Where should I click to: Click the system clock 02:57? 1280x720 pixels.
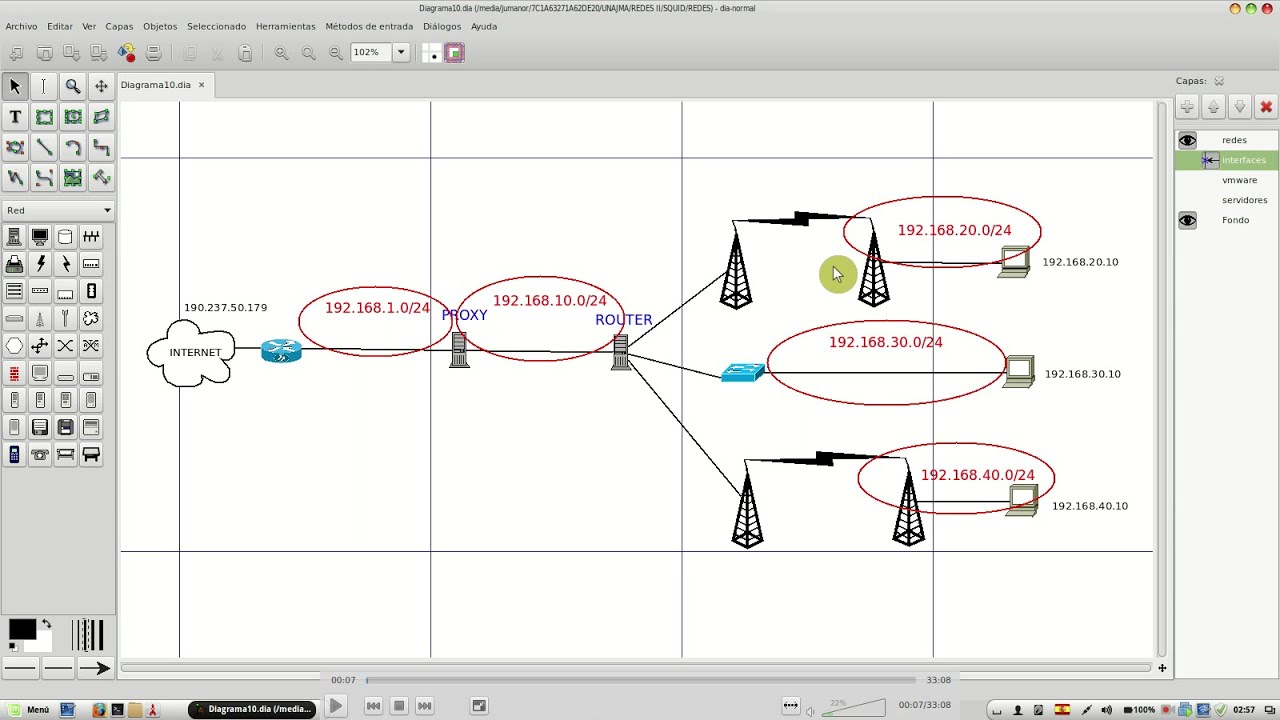1244,710
